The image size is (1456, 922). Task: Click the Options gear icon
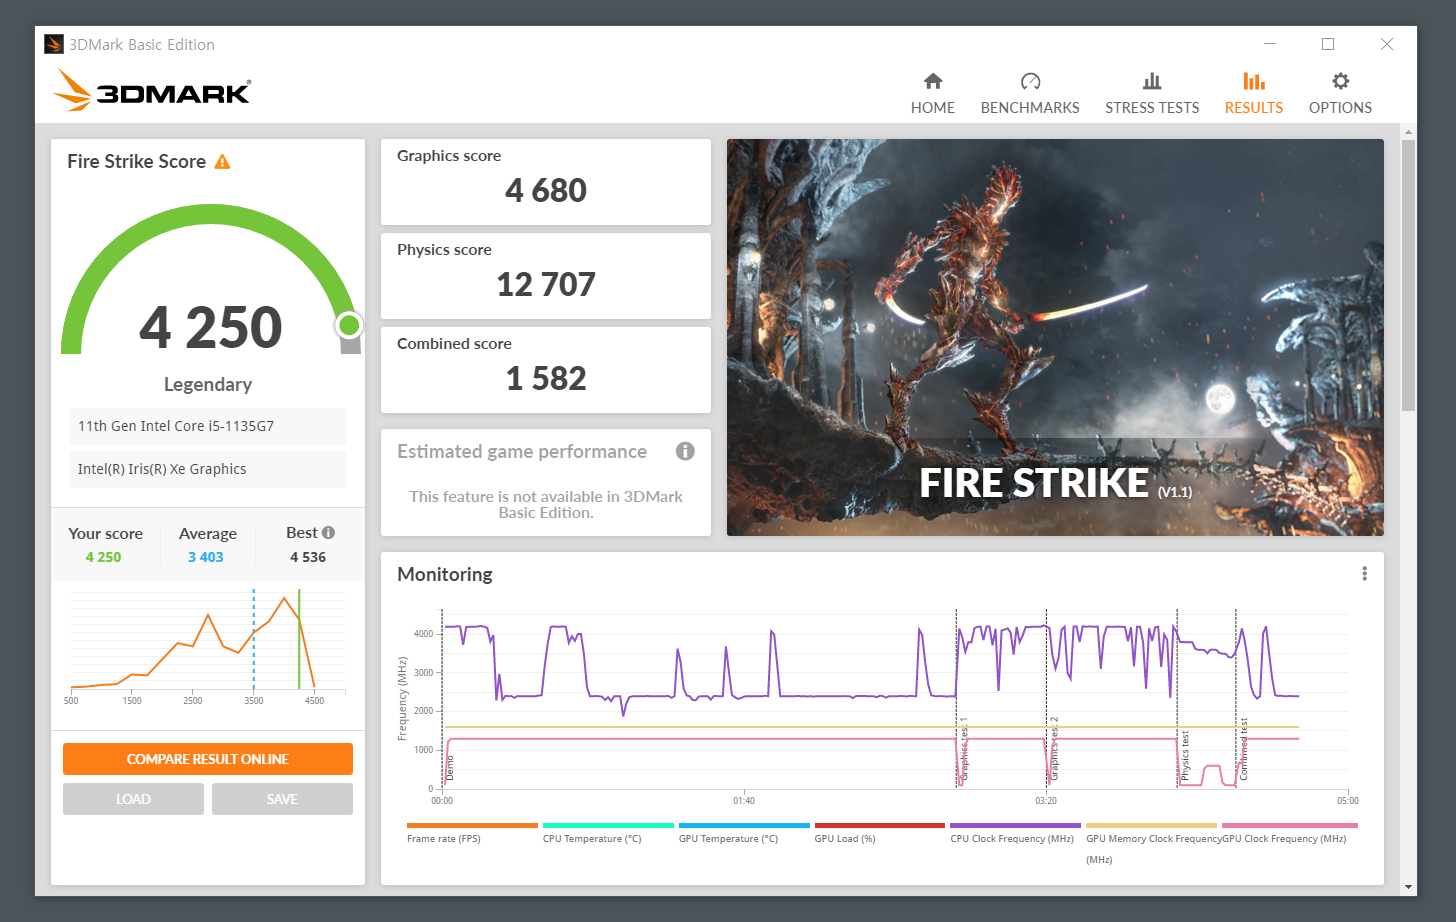tap(1340, 81)
